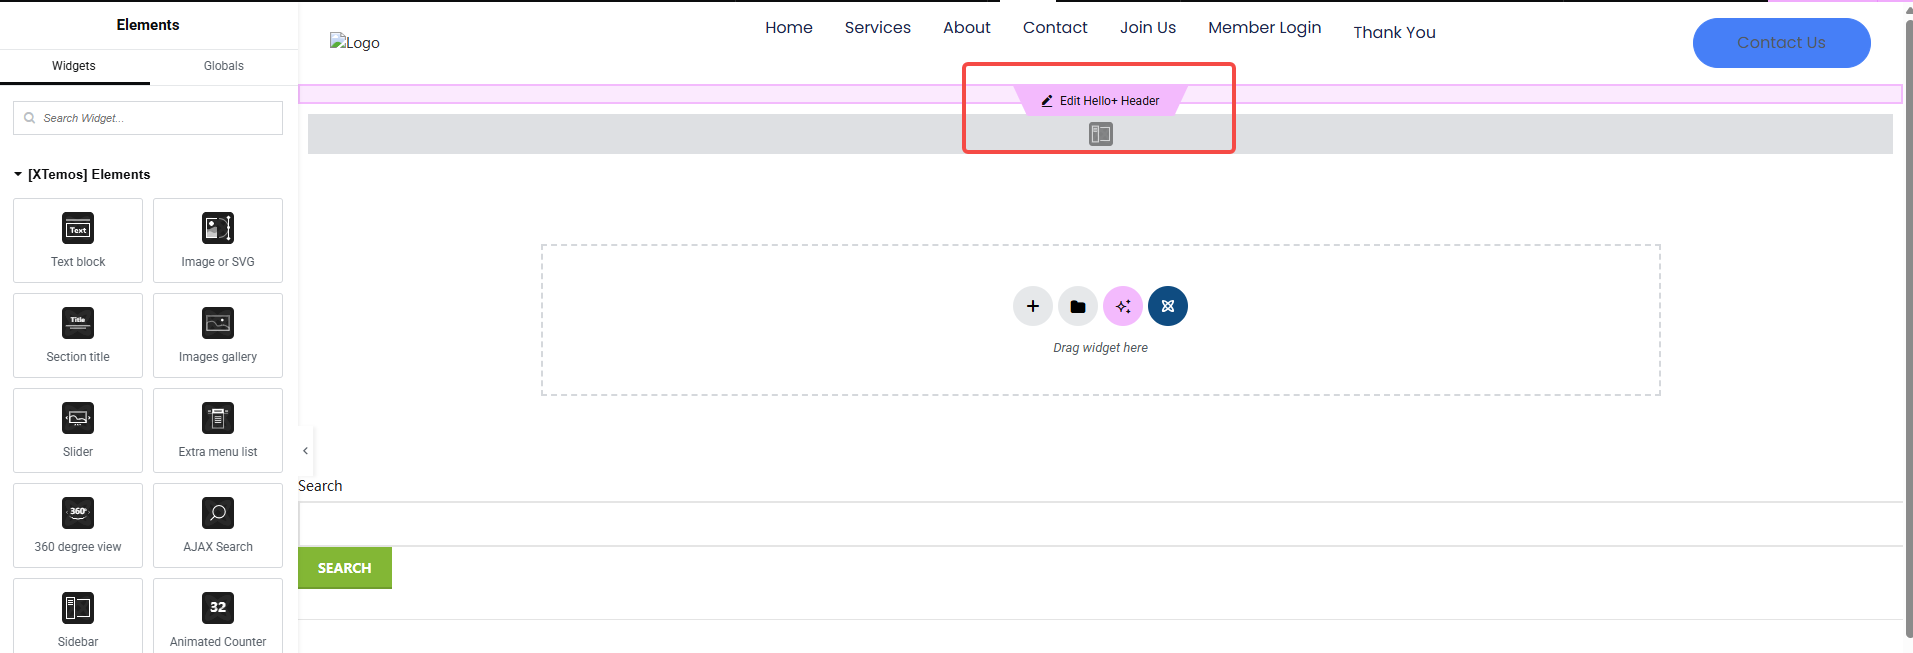The height and width of the screenshot is (653, 1913).
Task: Click the Extra menu list widget
Action: [x=218, y=430]
